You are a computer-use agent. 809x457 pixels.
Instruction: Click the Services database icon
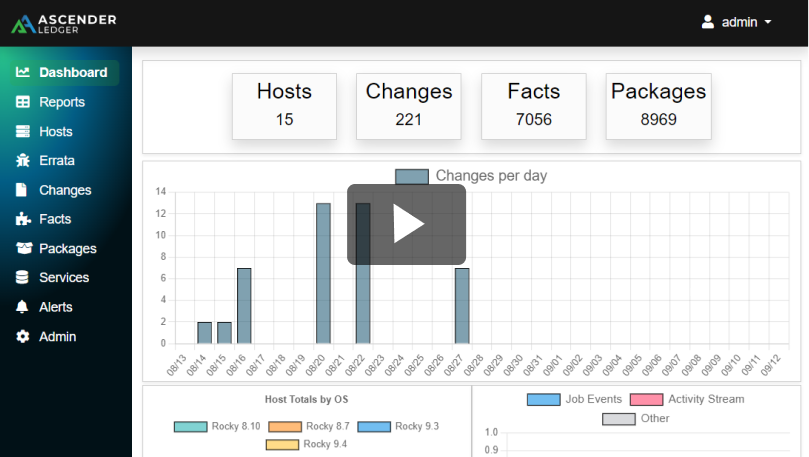(22, 278)
